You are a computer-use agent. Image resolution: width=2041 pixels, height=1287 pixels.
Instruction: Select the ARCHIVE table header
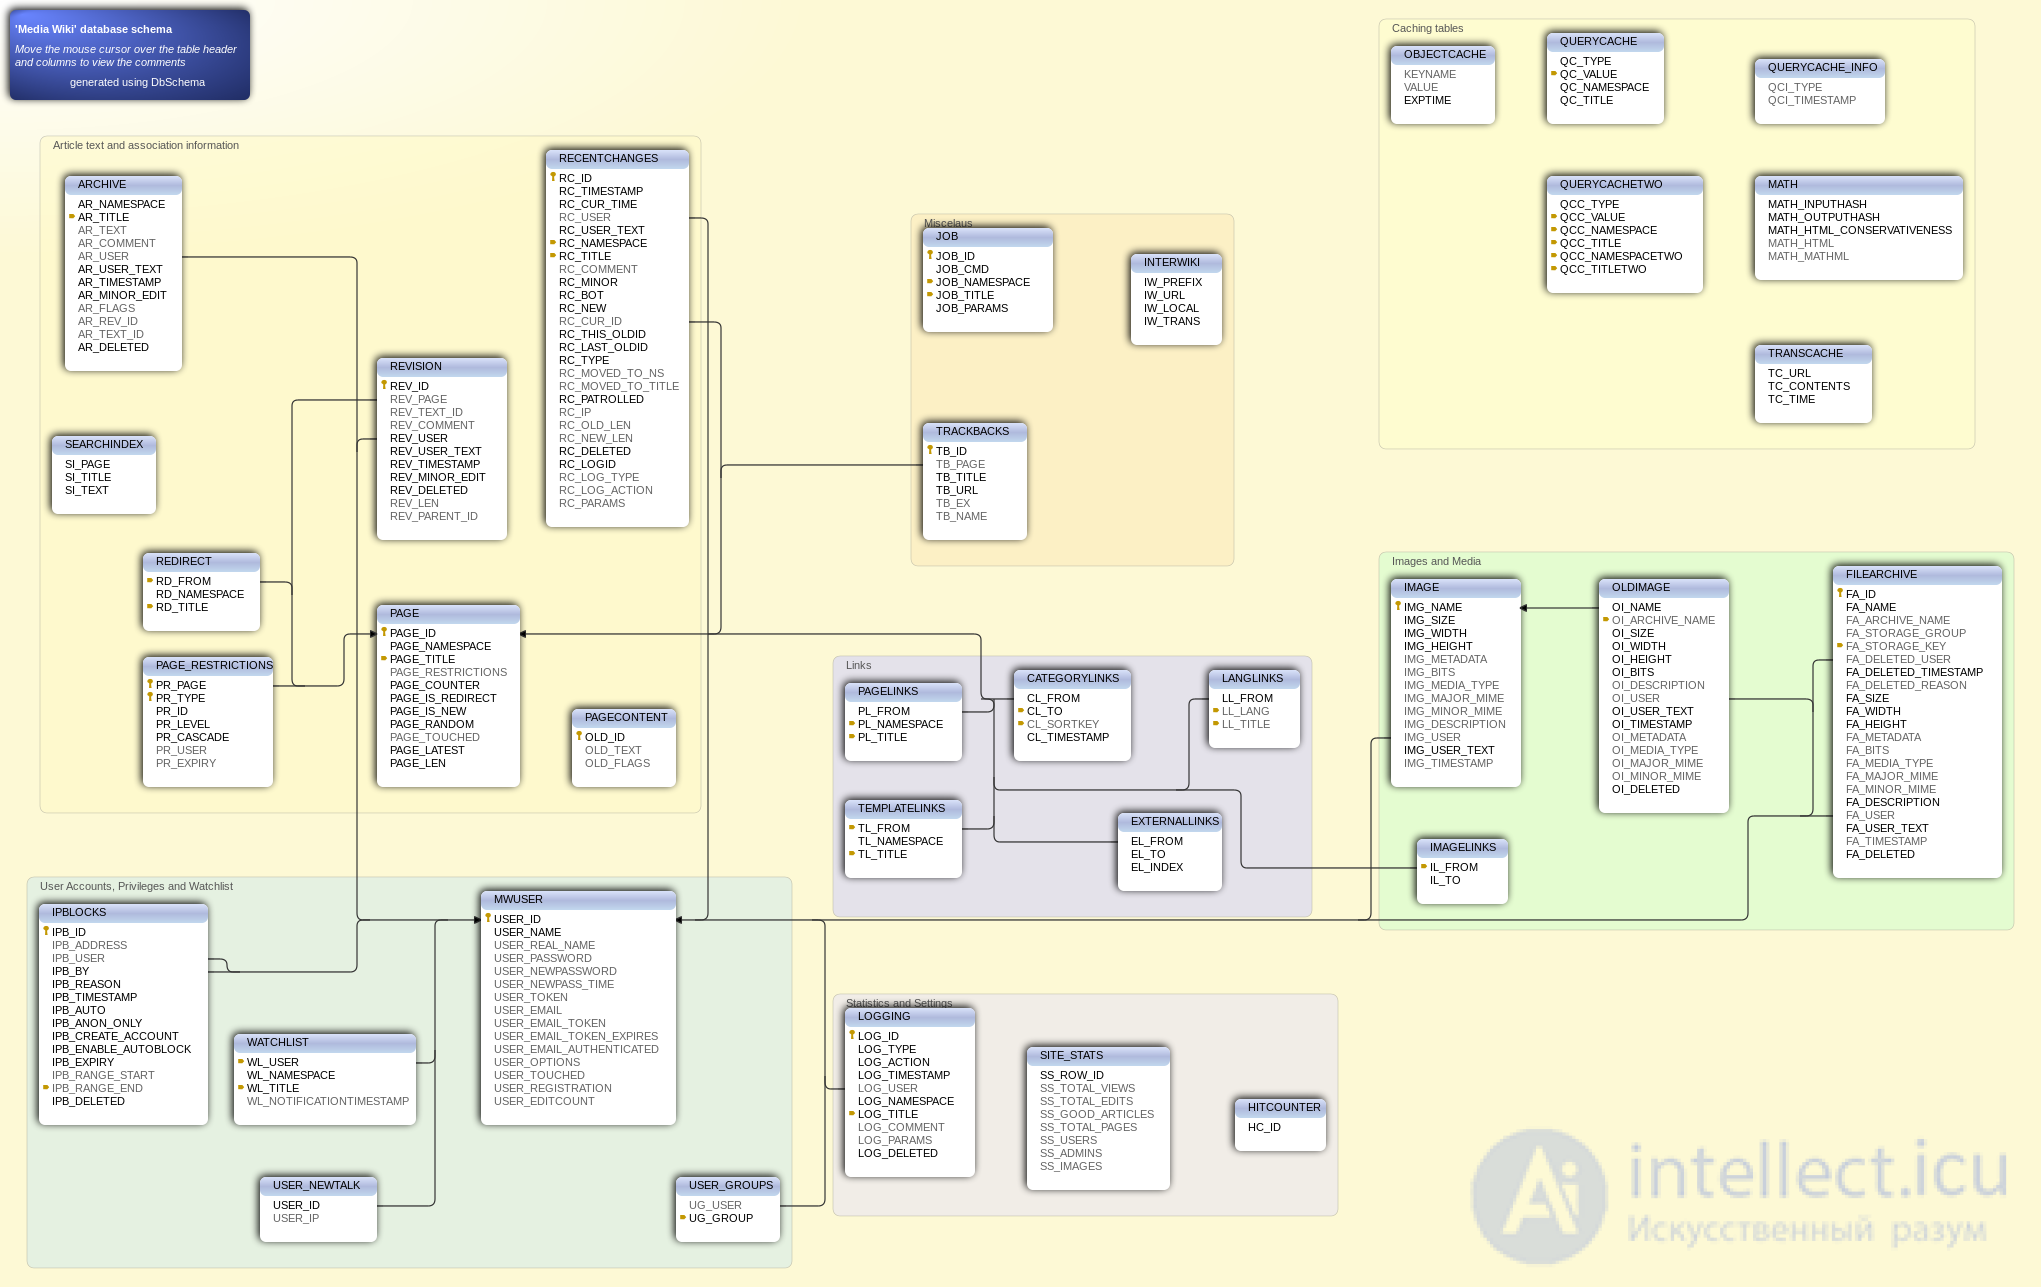pos(123,184)
